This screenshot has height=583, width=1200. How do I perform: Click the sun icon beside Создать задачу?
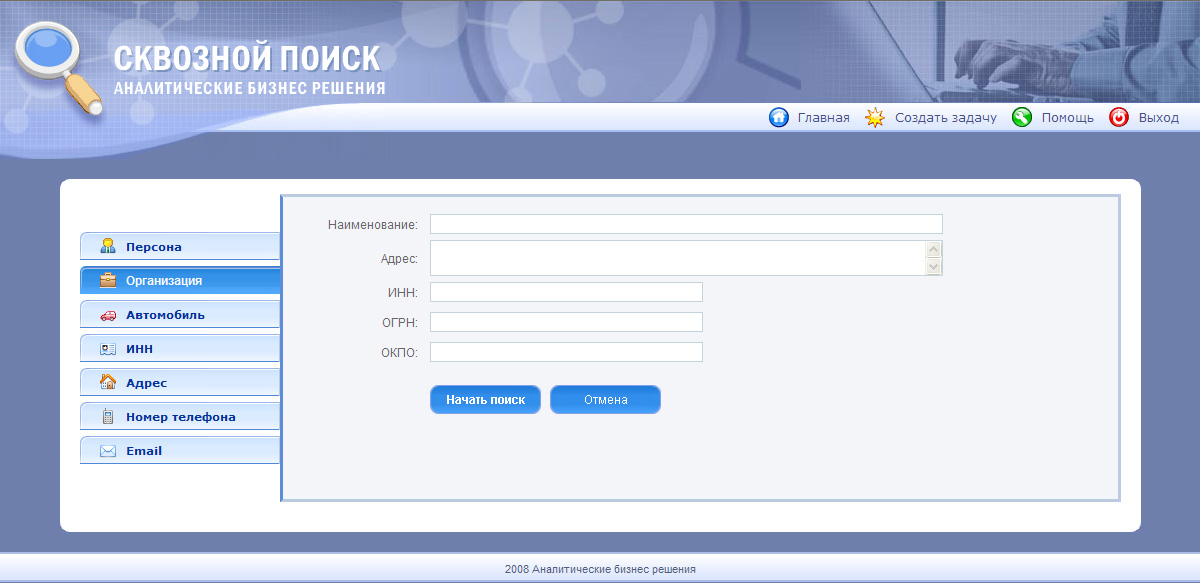pyautogui.click(x=874, y=117)
